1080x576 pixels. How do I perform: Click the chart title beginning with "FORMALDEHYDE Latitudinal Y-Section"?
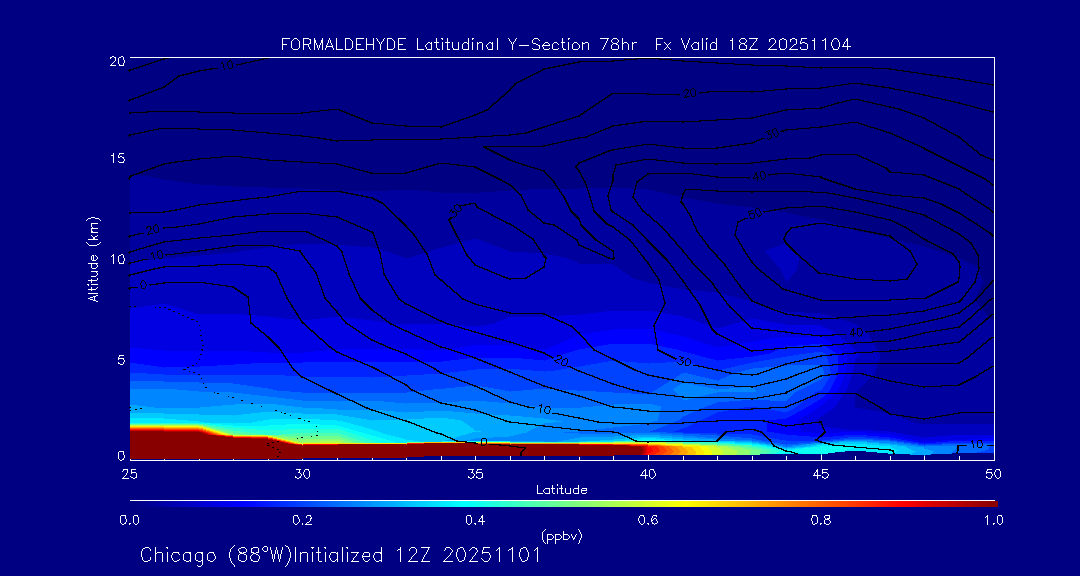coord(565,45)
